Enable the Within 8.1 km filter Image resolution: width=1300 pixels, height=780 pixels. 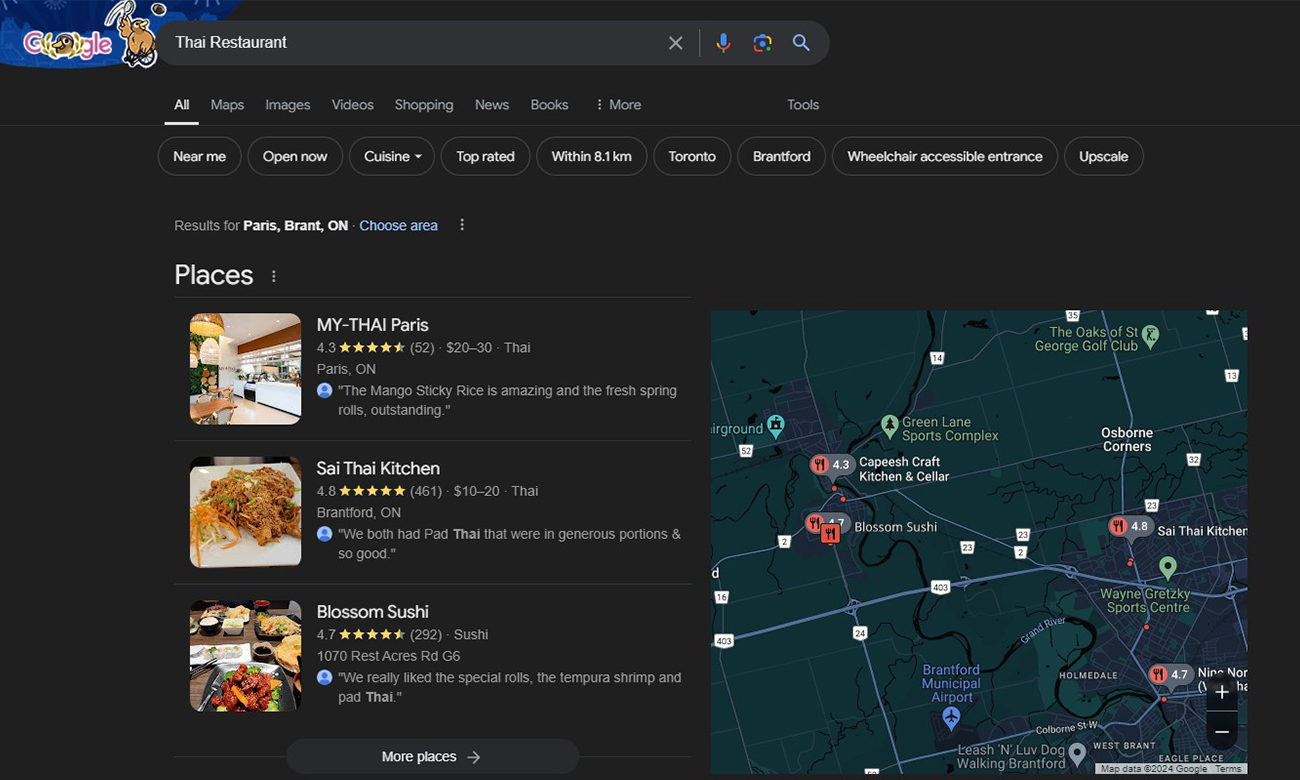coord(591,156)
